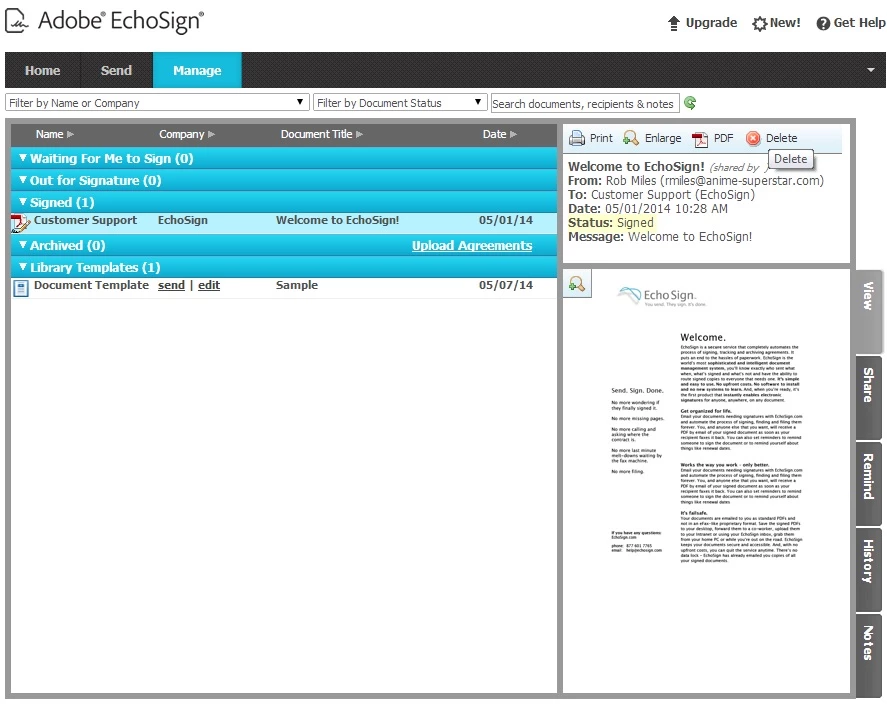This screenshot has height=704, width=887.
Task: Click the Upgrade arrow icon
Action: (673, 23)
